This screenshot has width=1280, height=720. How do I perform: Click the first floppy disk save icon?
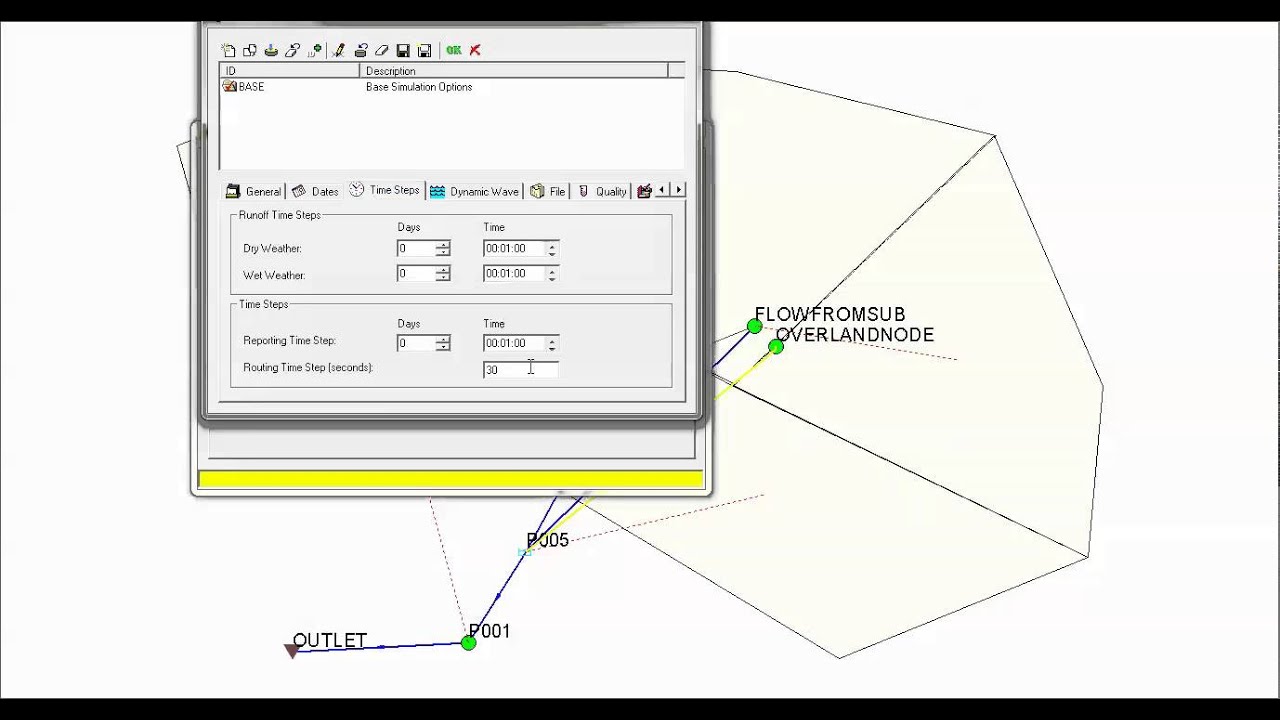tap(403, 50)
